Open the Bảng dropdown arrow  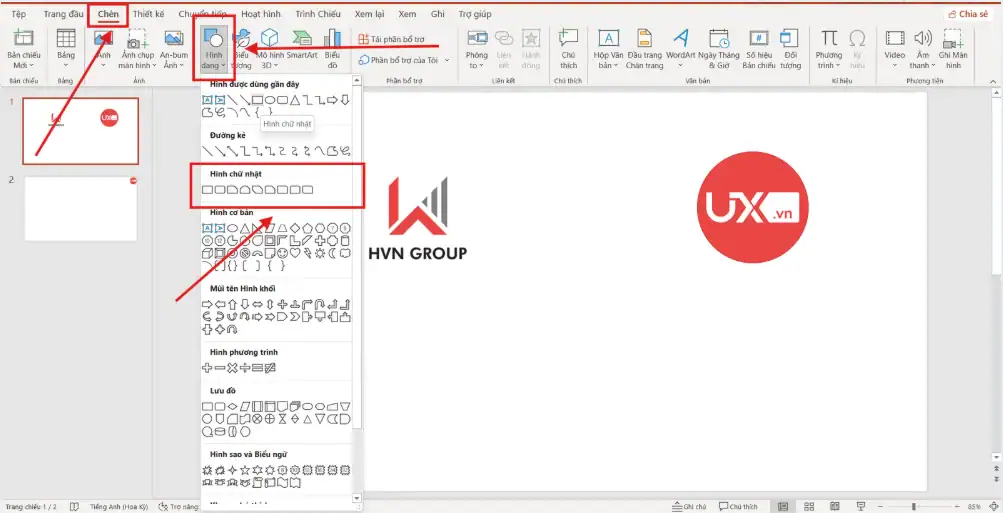click(x=66, y=65)
